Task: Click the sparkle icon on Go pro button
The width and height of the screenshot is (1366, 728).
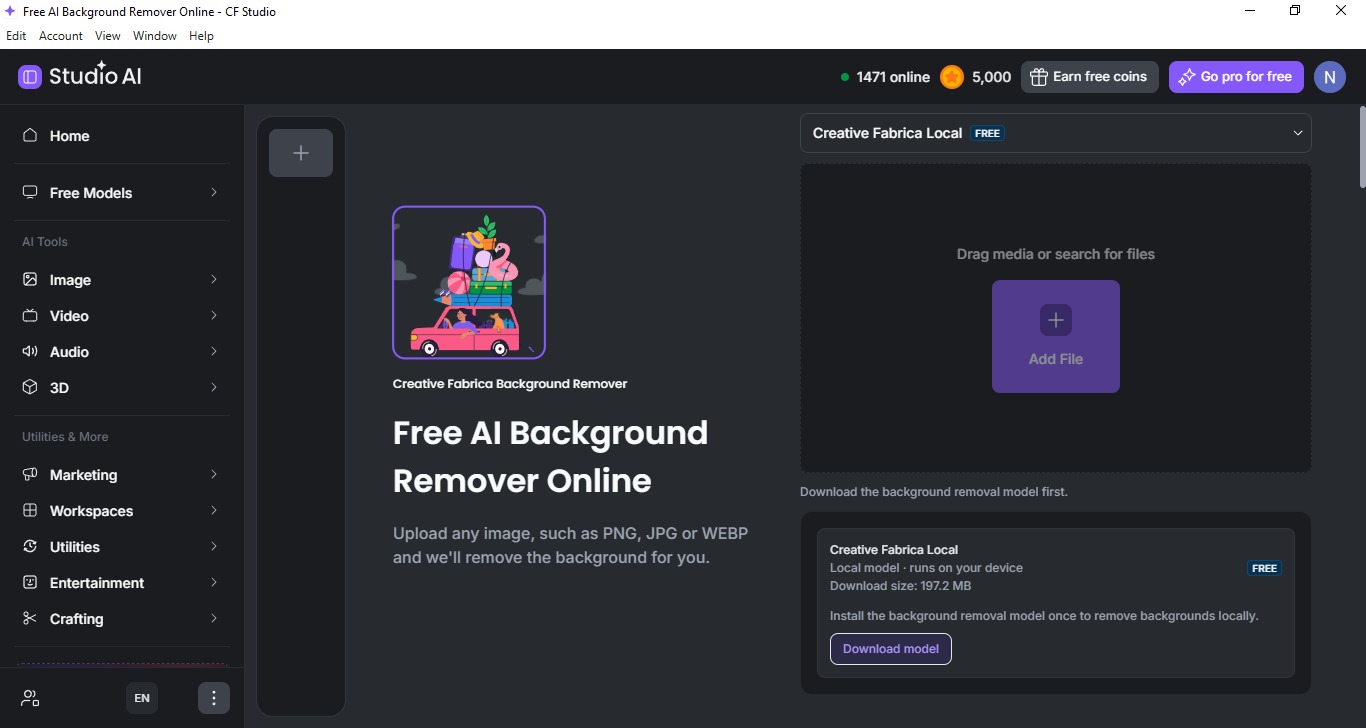Action: pyautogui.click(x=1186, y=77)
